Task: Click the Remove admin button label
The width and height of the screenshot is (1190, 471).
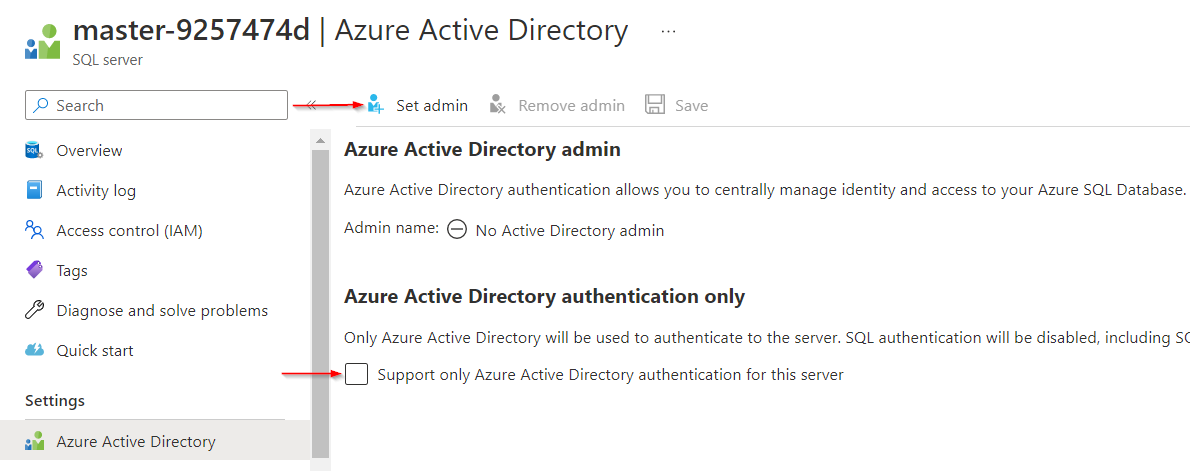Action: pyautogui.click(x=571, y=105)
